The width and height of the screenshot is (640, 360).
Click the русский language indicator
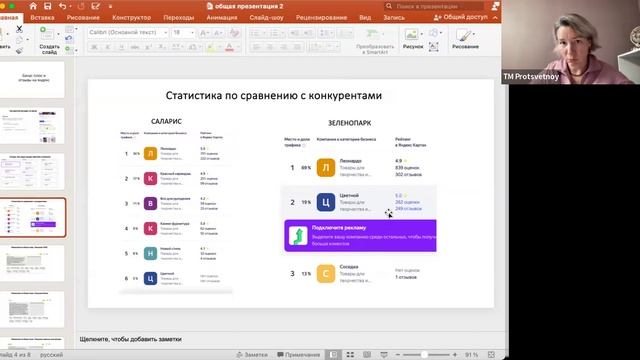(51, 355)
